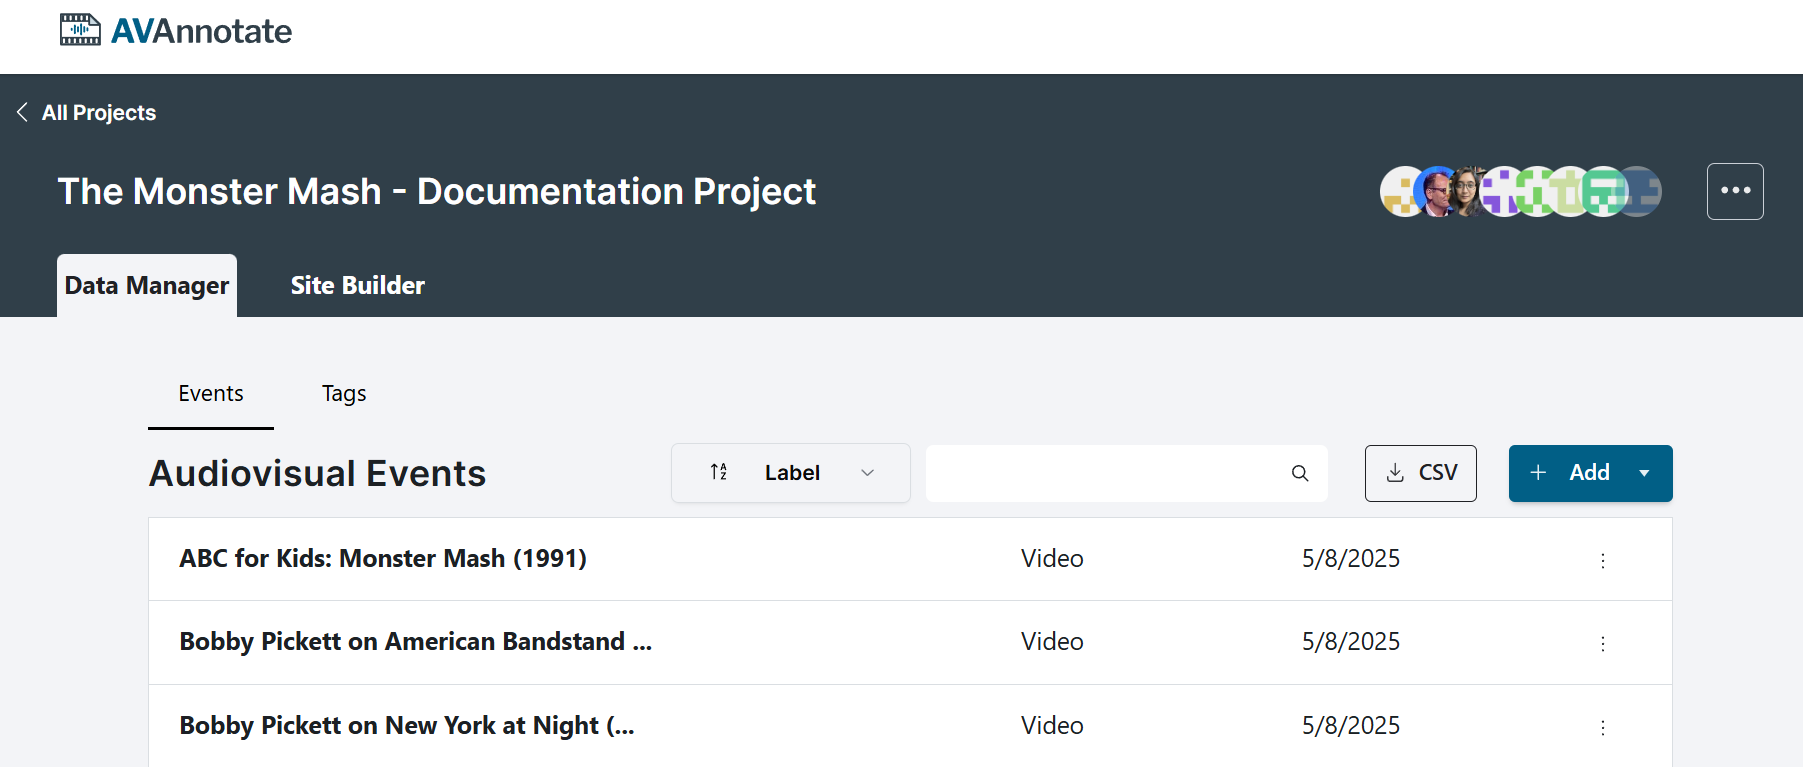The image size is (1803, 767).
Task: Click the avatar of woman with glasses
Action: 1469,191
